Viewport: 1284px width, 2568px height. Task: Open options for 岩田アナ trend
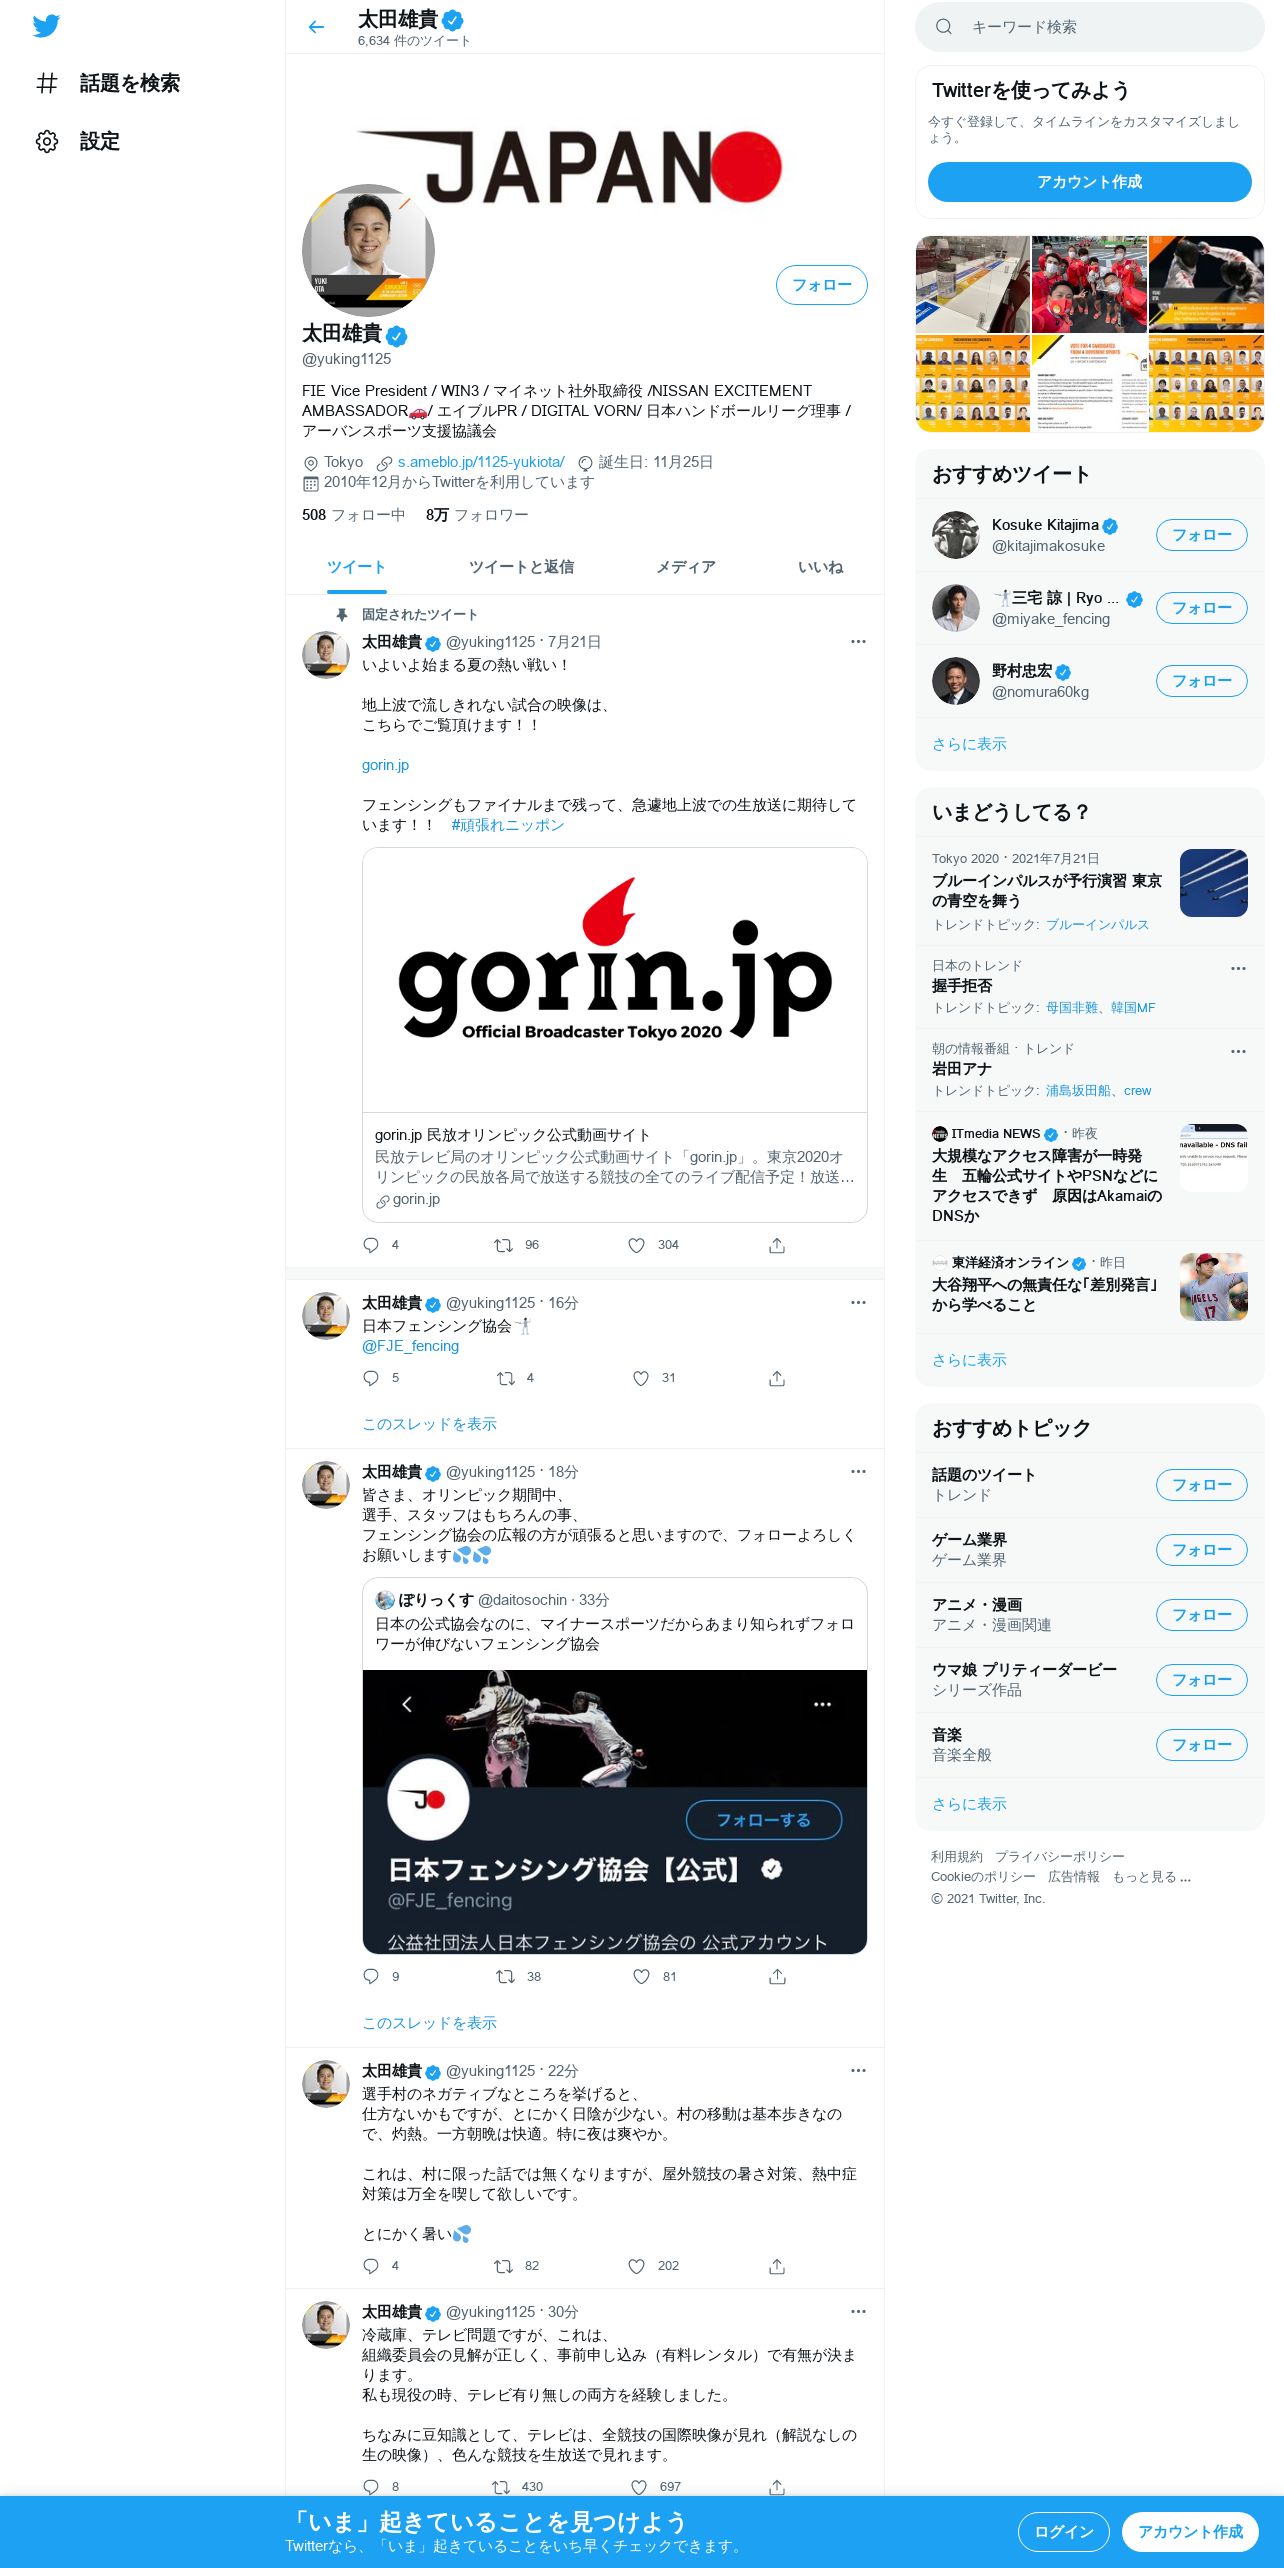point(1238,1051)
